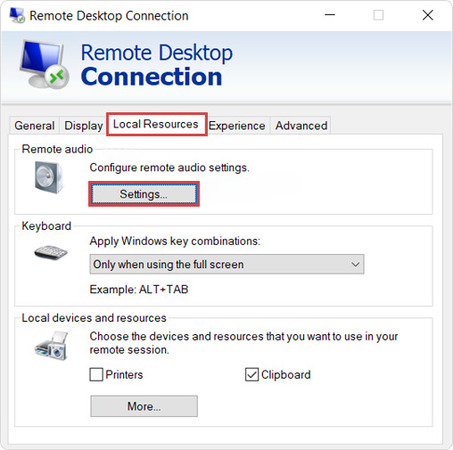This screenshot has height=450, width=453.
Task: Click the remote audio speaker icon
Action: tap(49, 177)
